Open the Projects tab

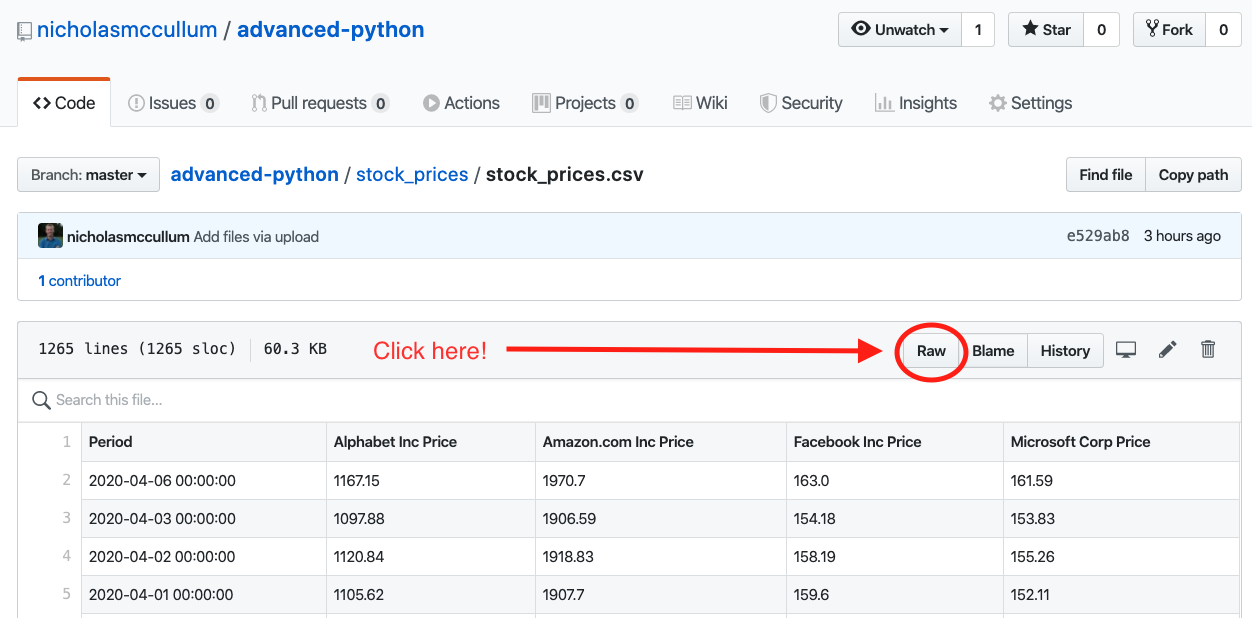point(585,103)
